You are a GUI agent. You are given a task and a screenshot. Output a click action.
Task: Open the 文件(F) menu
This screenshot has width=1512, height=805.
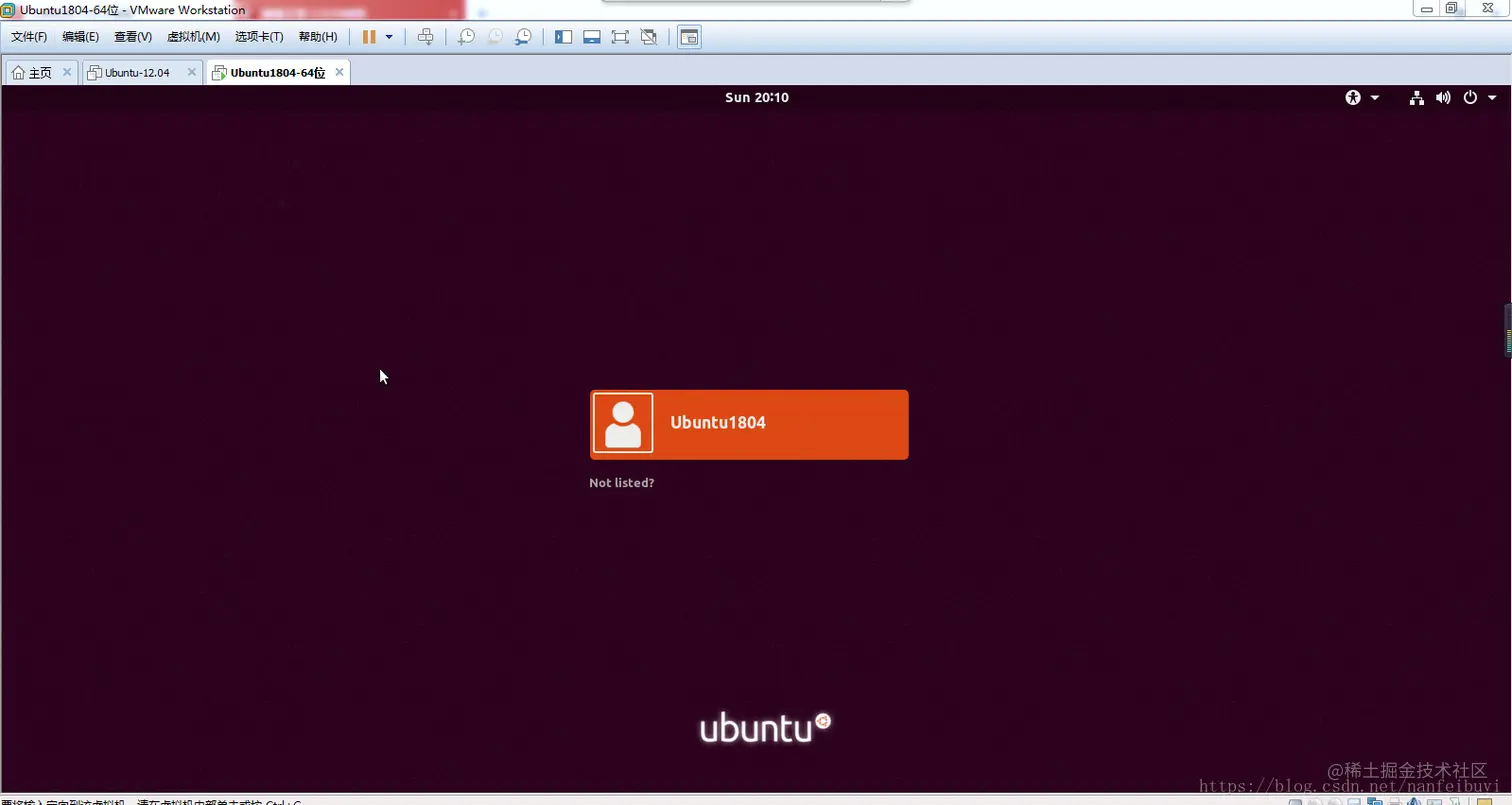pos(29,37)
